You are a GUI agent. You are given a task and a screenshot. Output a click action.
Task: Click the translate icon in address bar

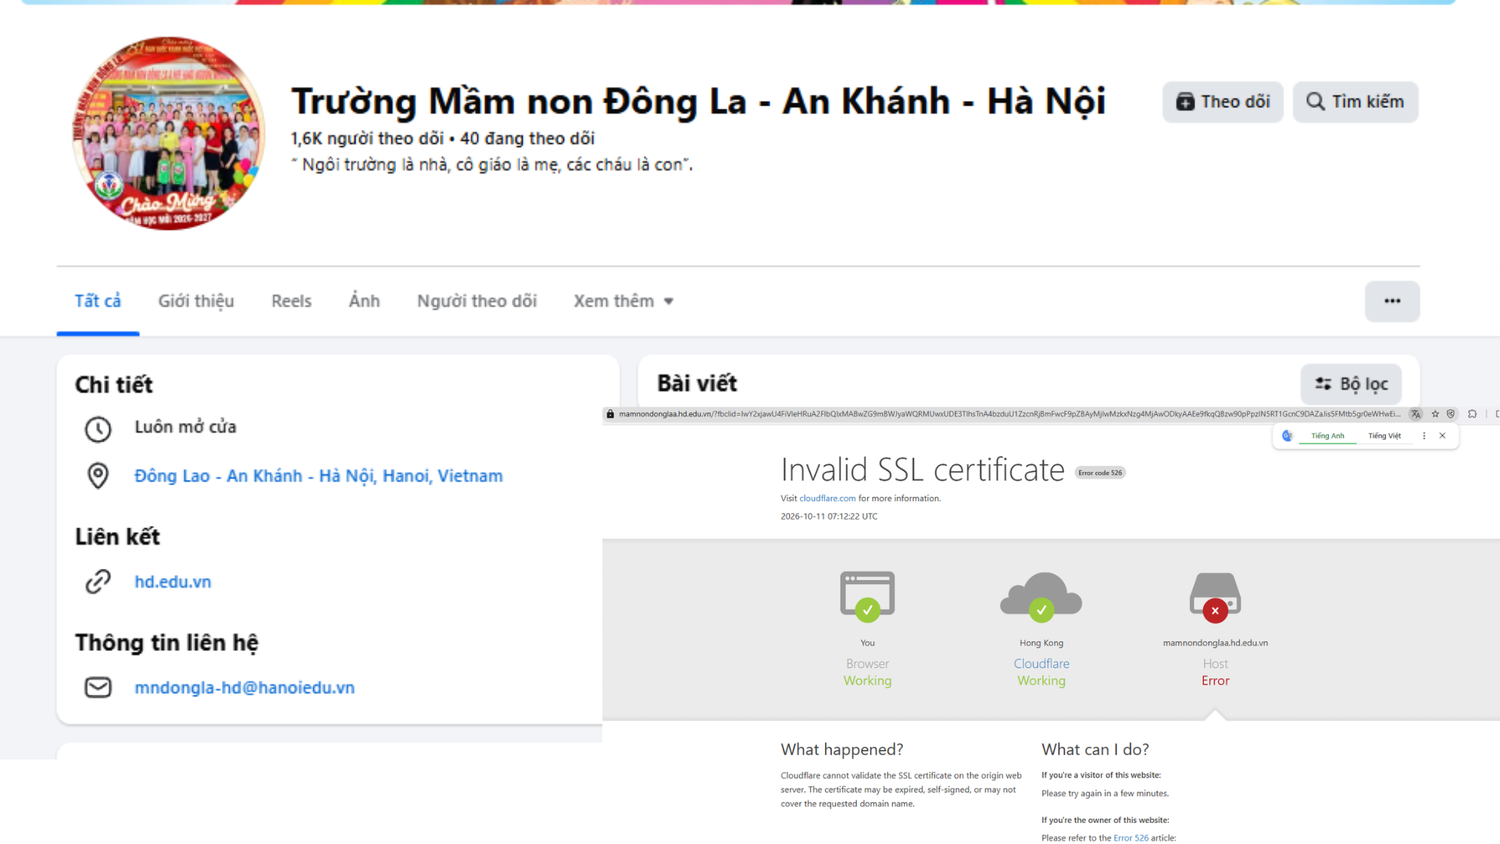(1416, 414)
